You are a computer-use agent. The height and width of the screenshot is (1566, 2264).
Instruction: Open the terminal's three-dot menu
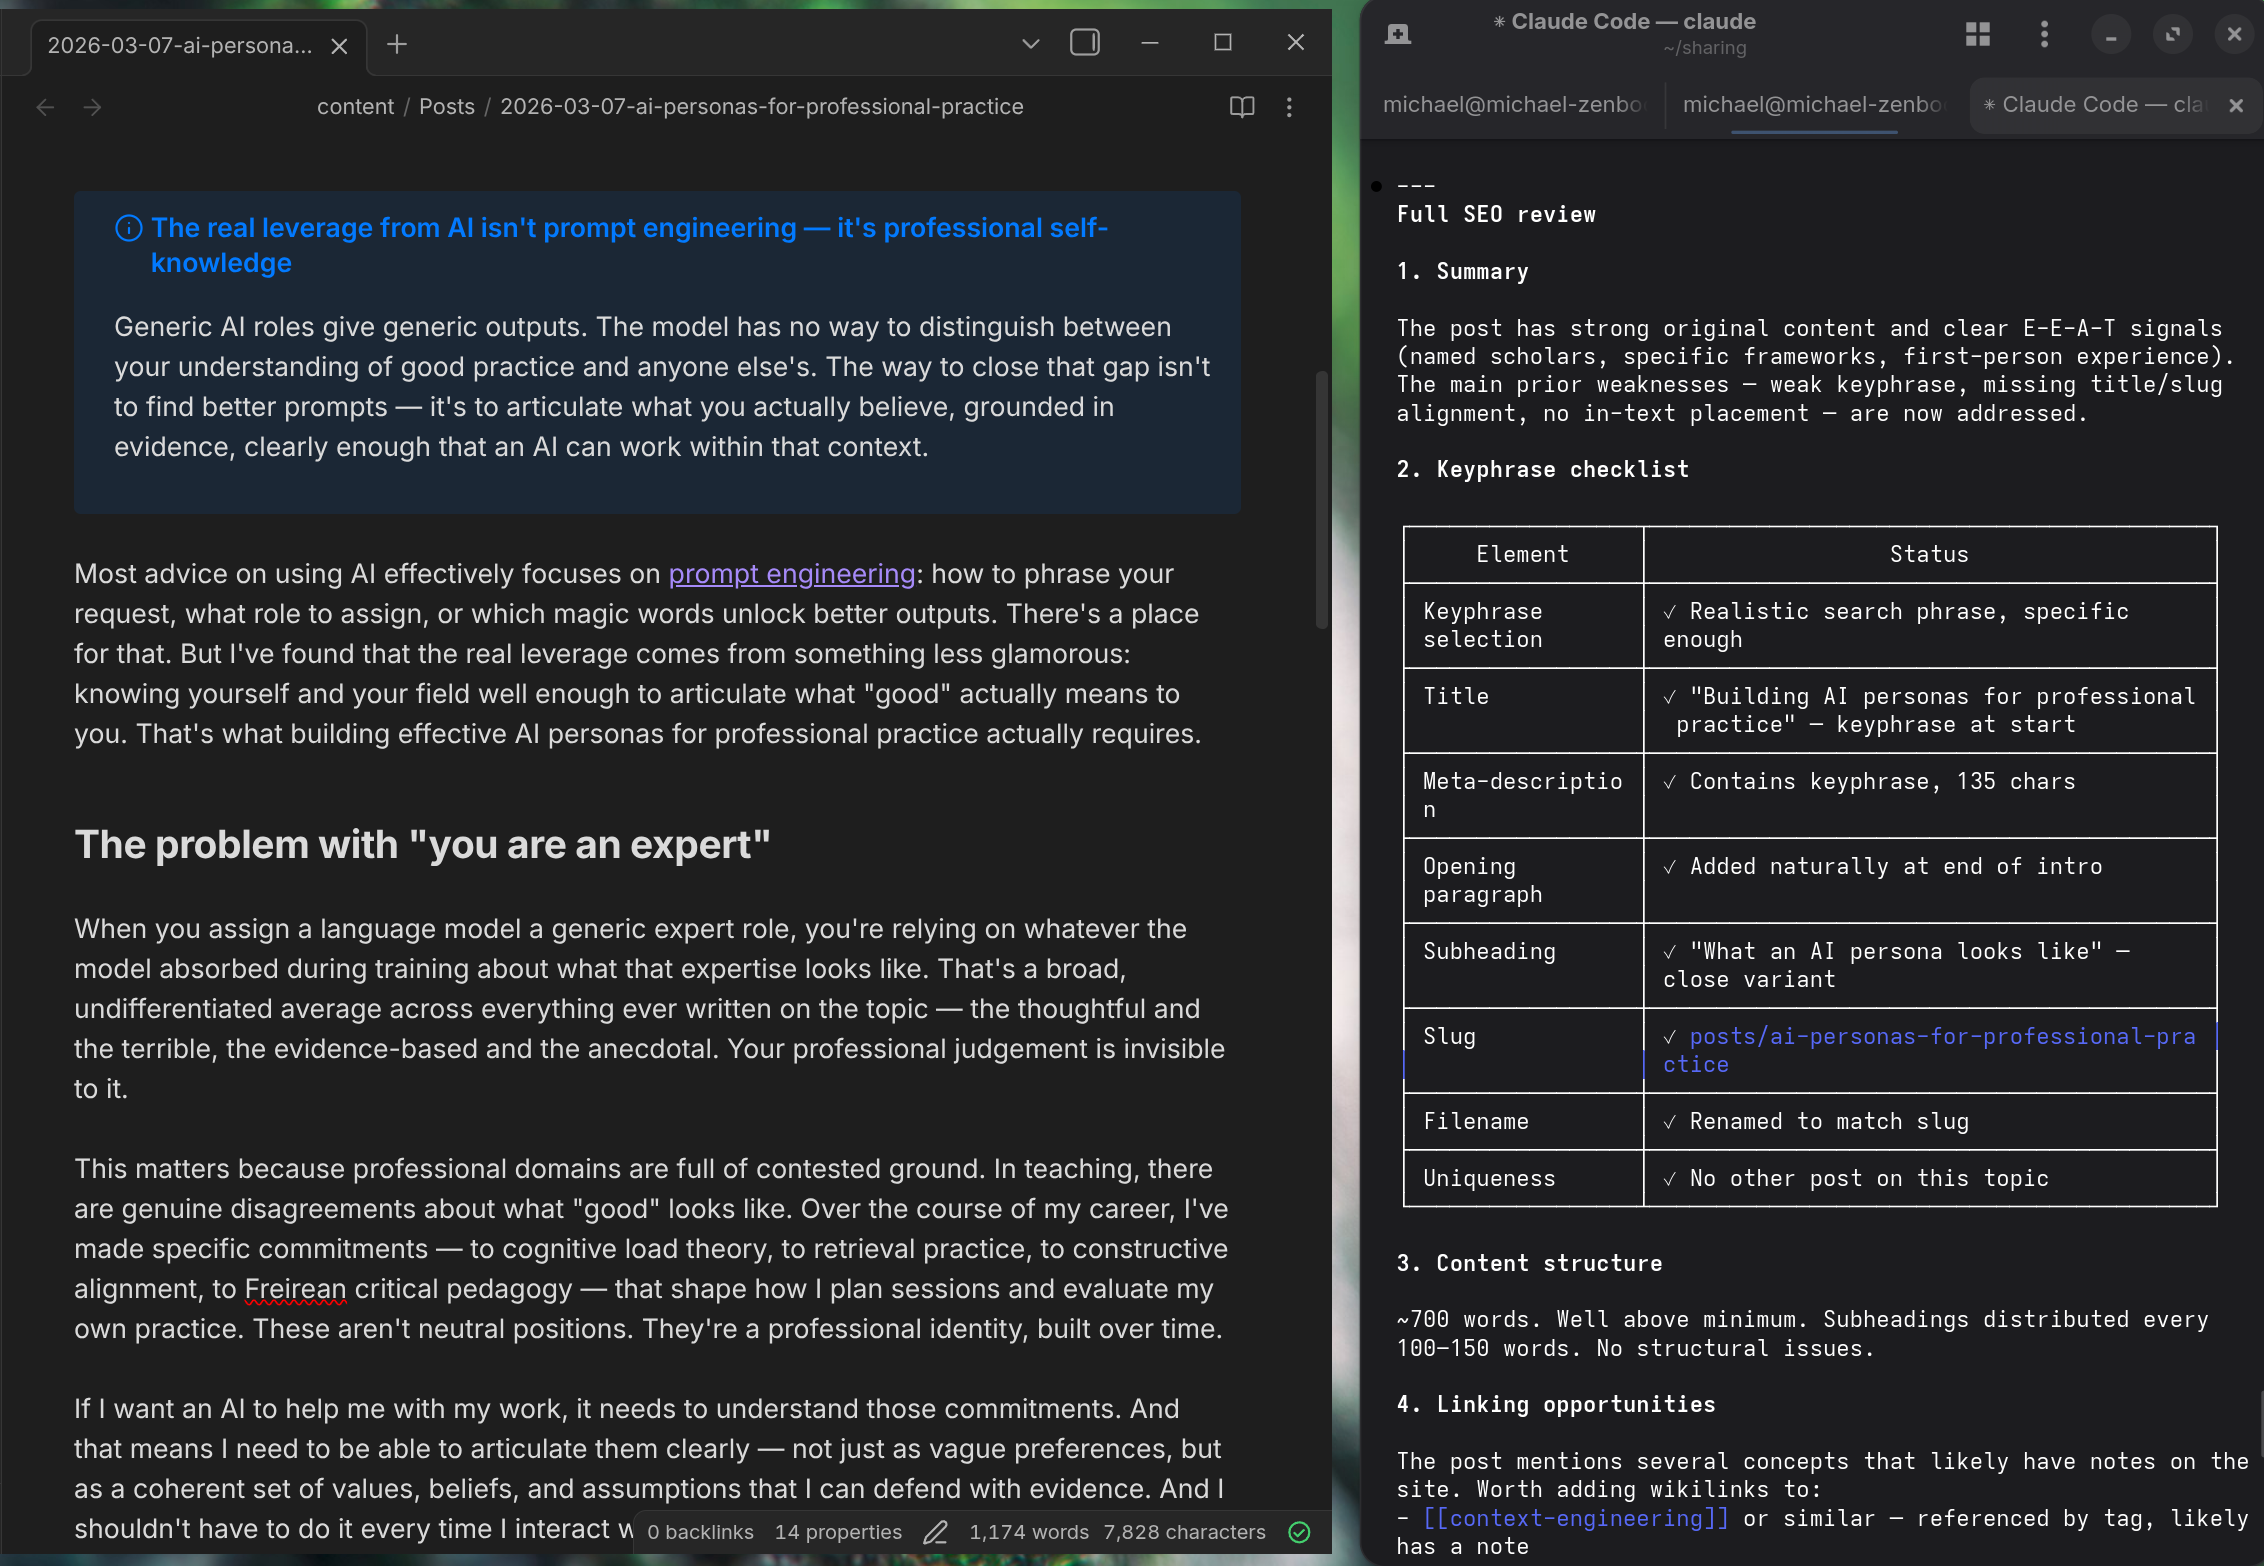tap(2044, 33)
